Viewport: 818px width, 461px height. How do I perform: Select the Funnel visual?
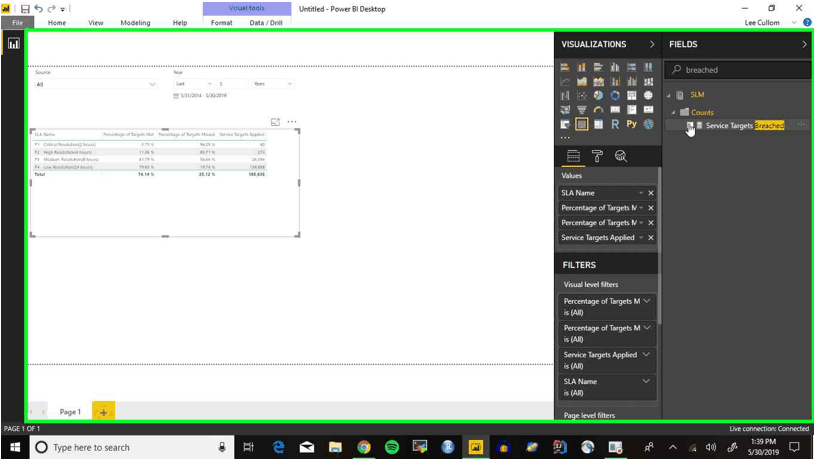tap(582, 110)
